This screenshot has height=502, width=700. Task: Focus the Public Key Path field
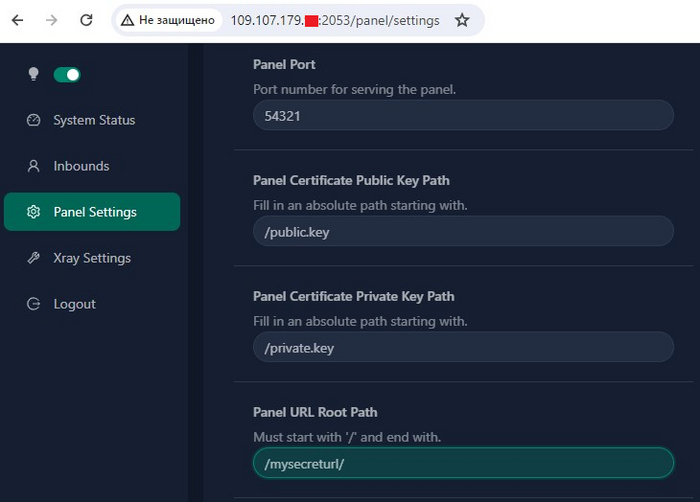coord(463,231)
